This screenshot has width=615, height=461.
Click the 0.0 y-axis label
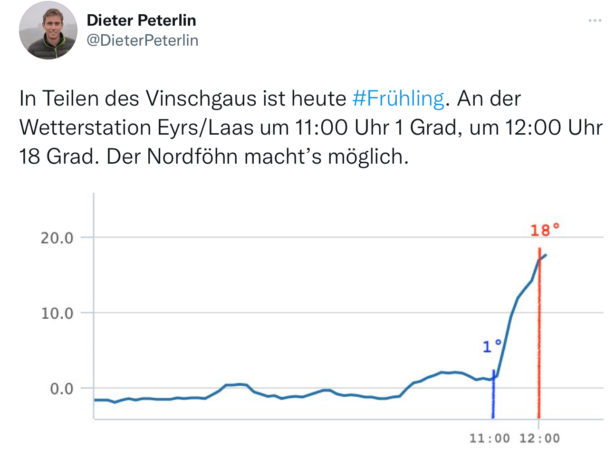click(x=62, y=389)
